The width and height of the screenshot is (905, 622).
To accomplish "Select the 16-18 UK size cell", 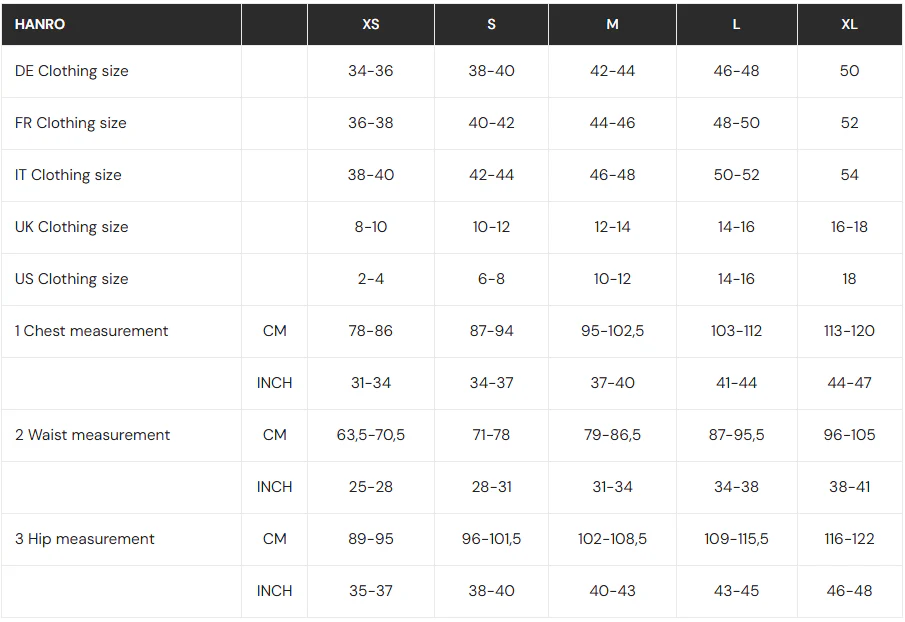I will point(849,227).
